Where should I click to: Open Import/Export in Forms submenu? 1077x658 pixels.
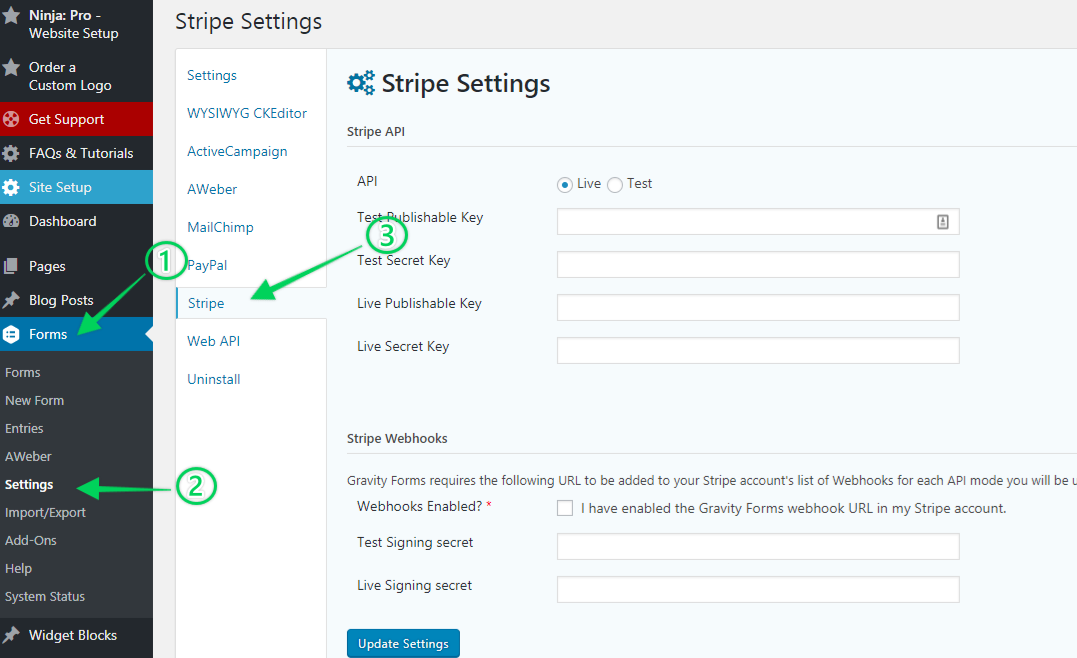pos(45,513)
